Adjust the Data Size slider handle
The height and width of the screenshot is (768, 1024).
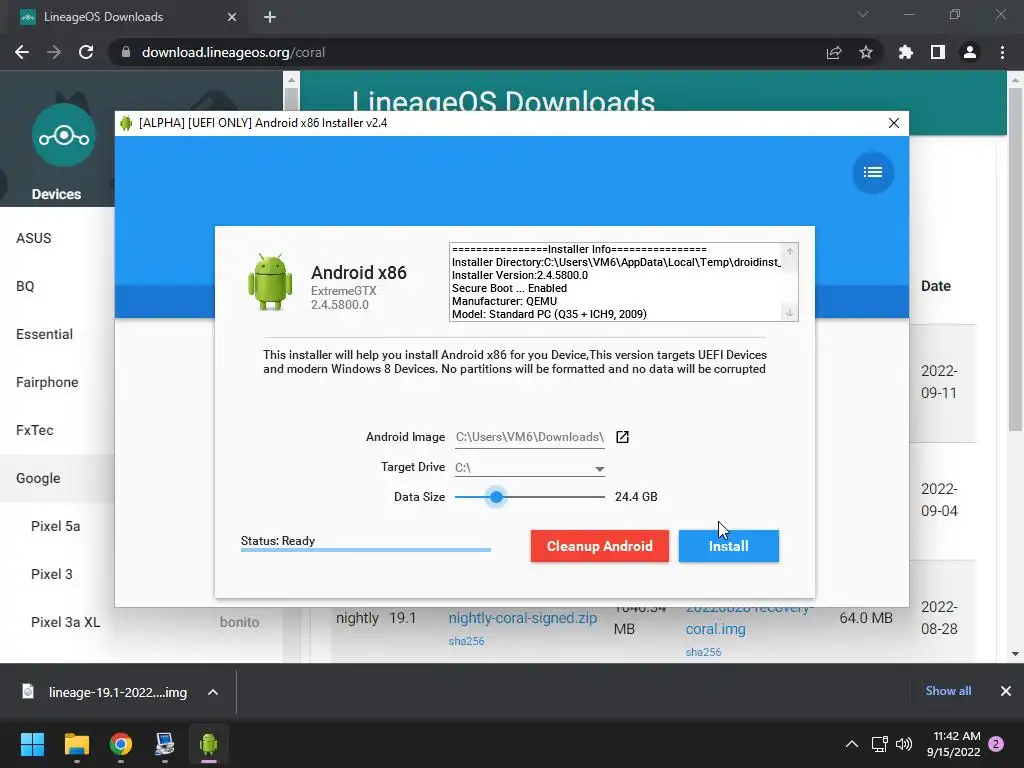click(x=496, y=497)
